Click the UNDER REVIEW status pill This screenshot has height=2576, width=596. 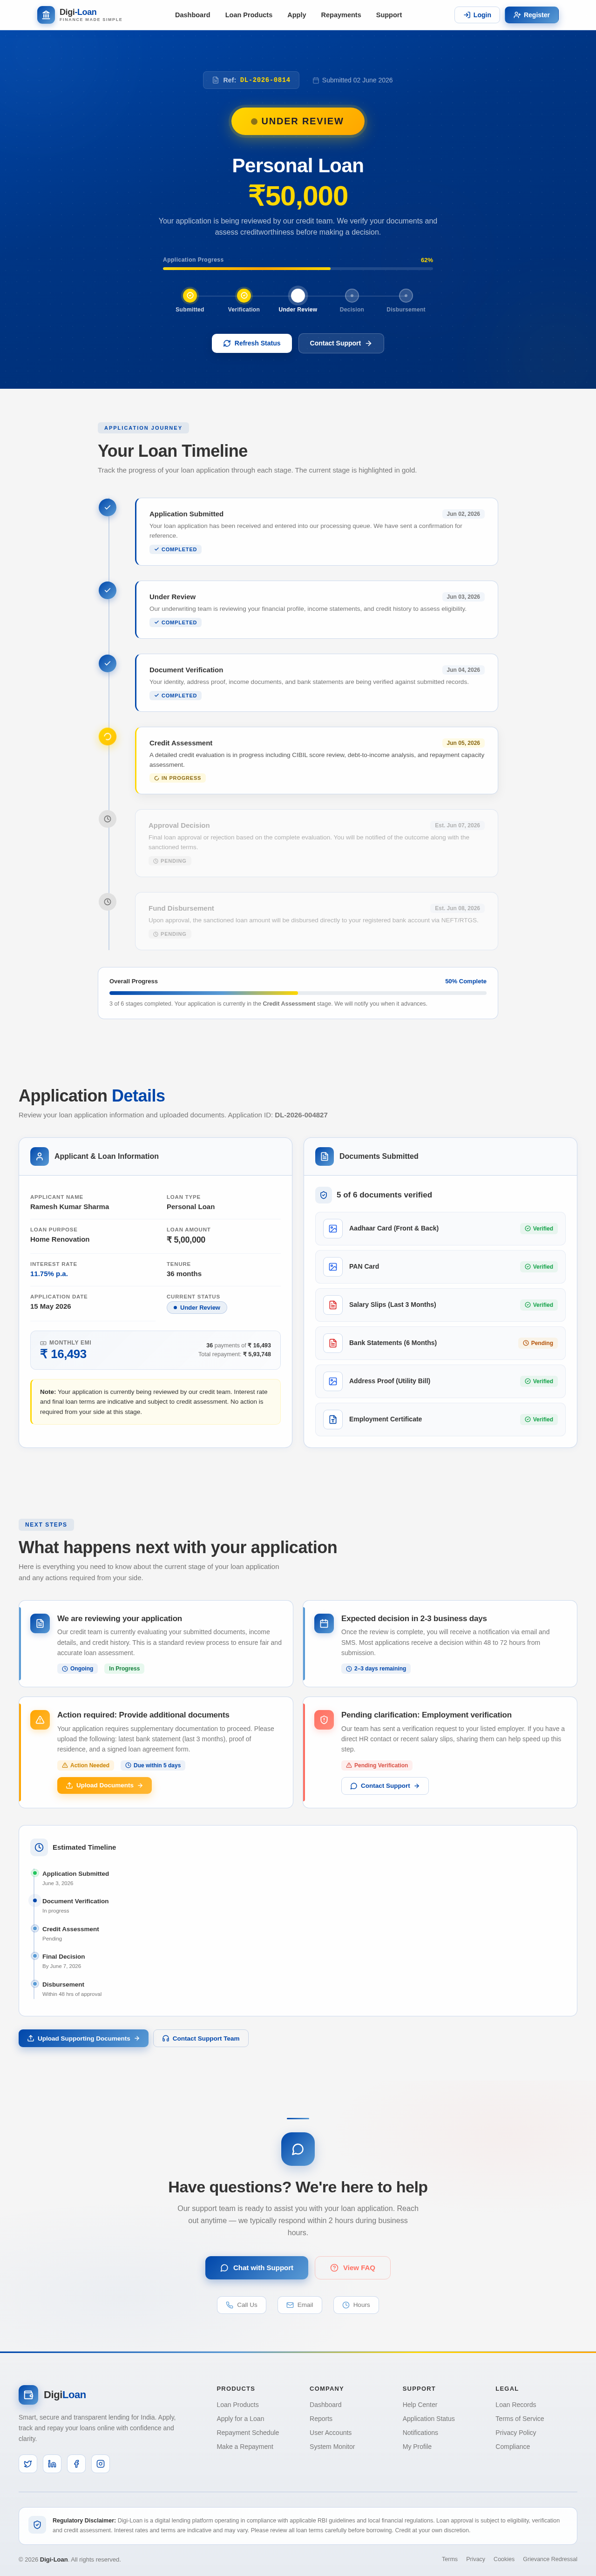(298, 121)
